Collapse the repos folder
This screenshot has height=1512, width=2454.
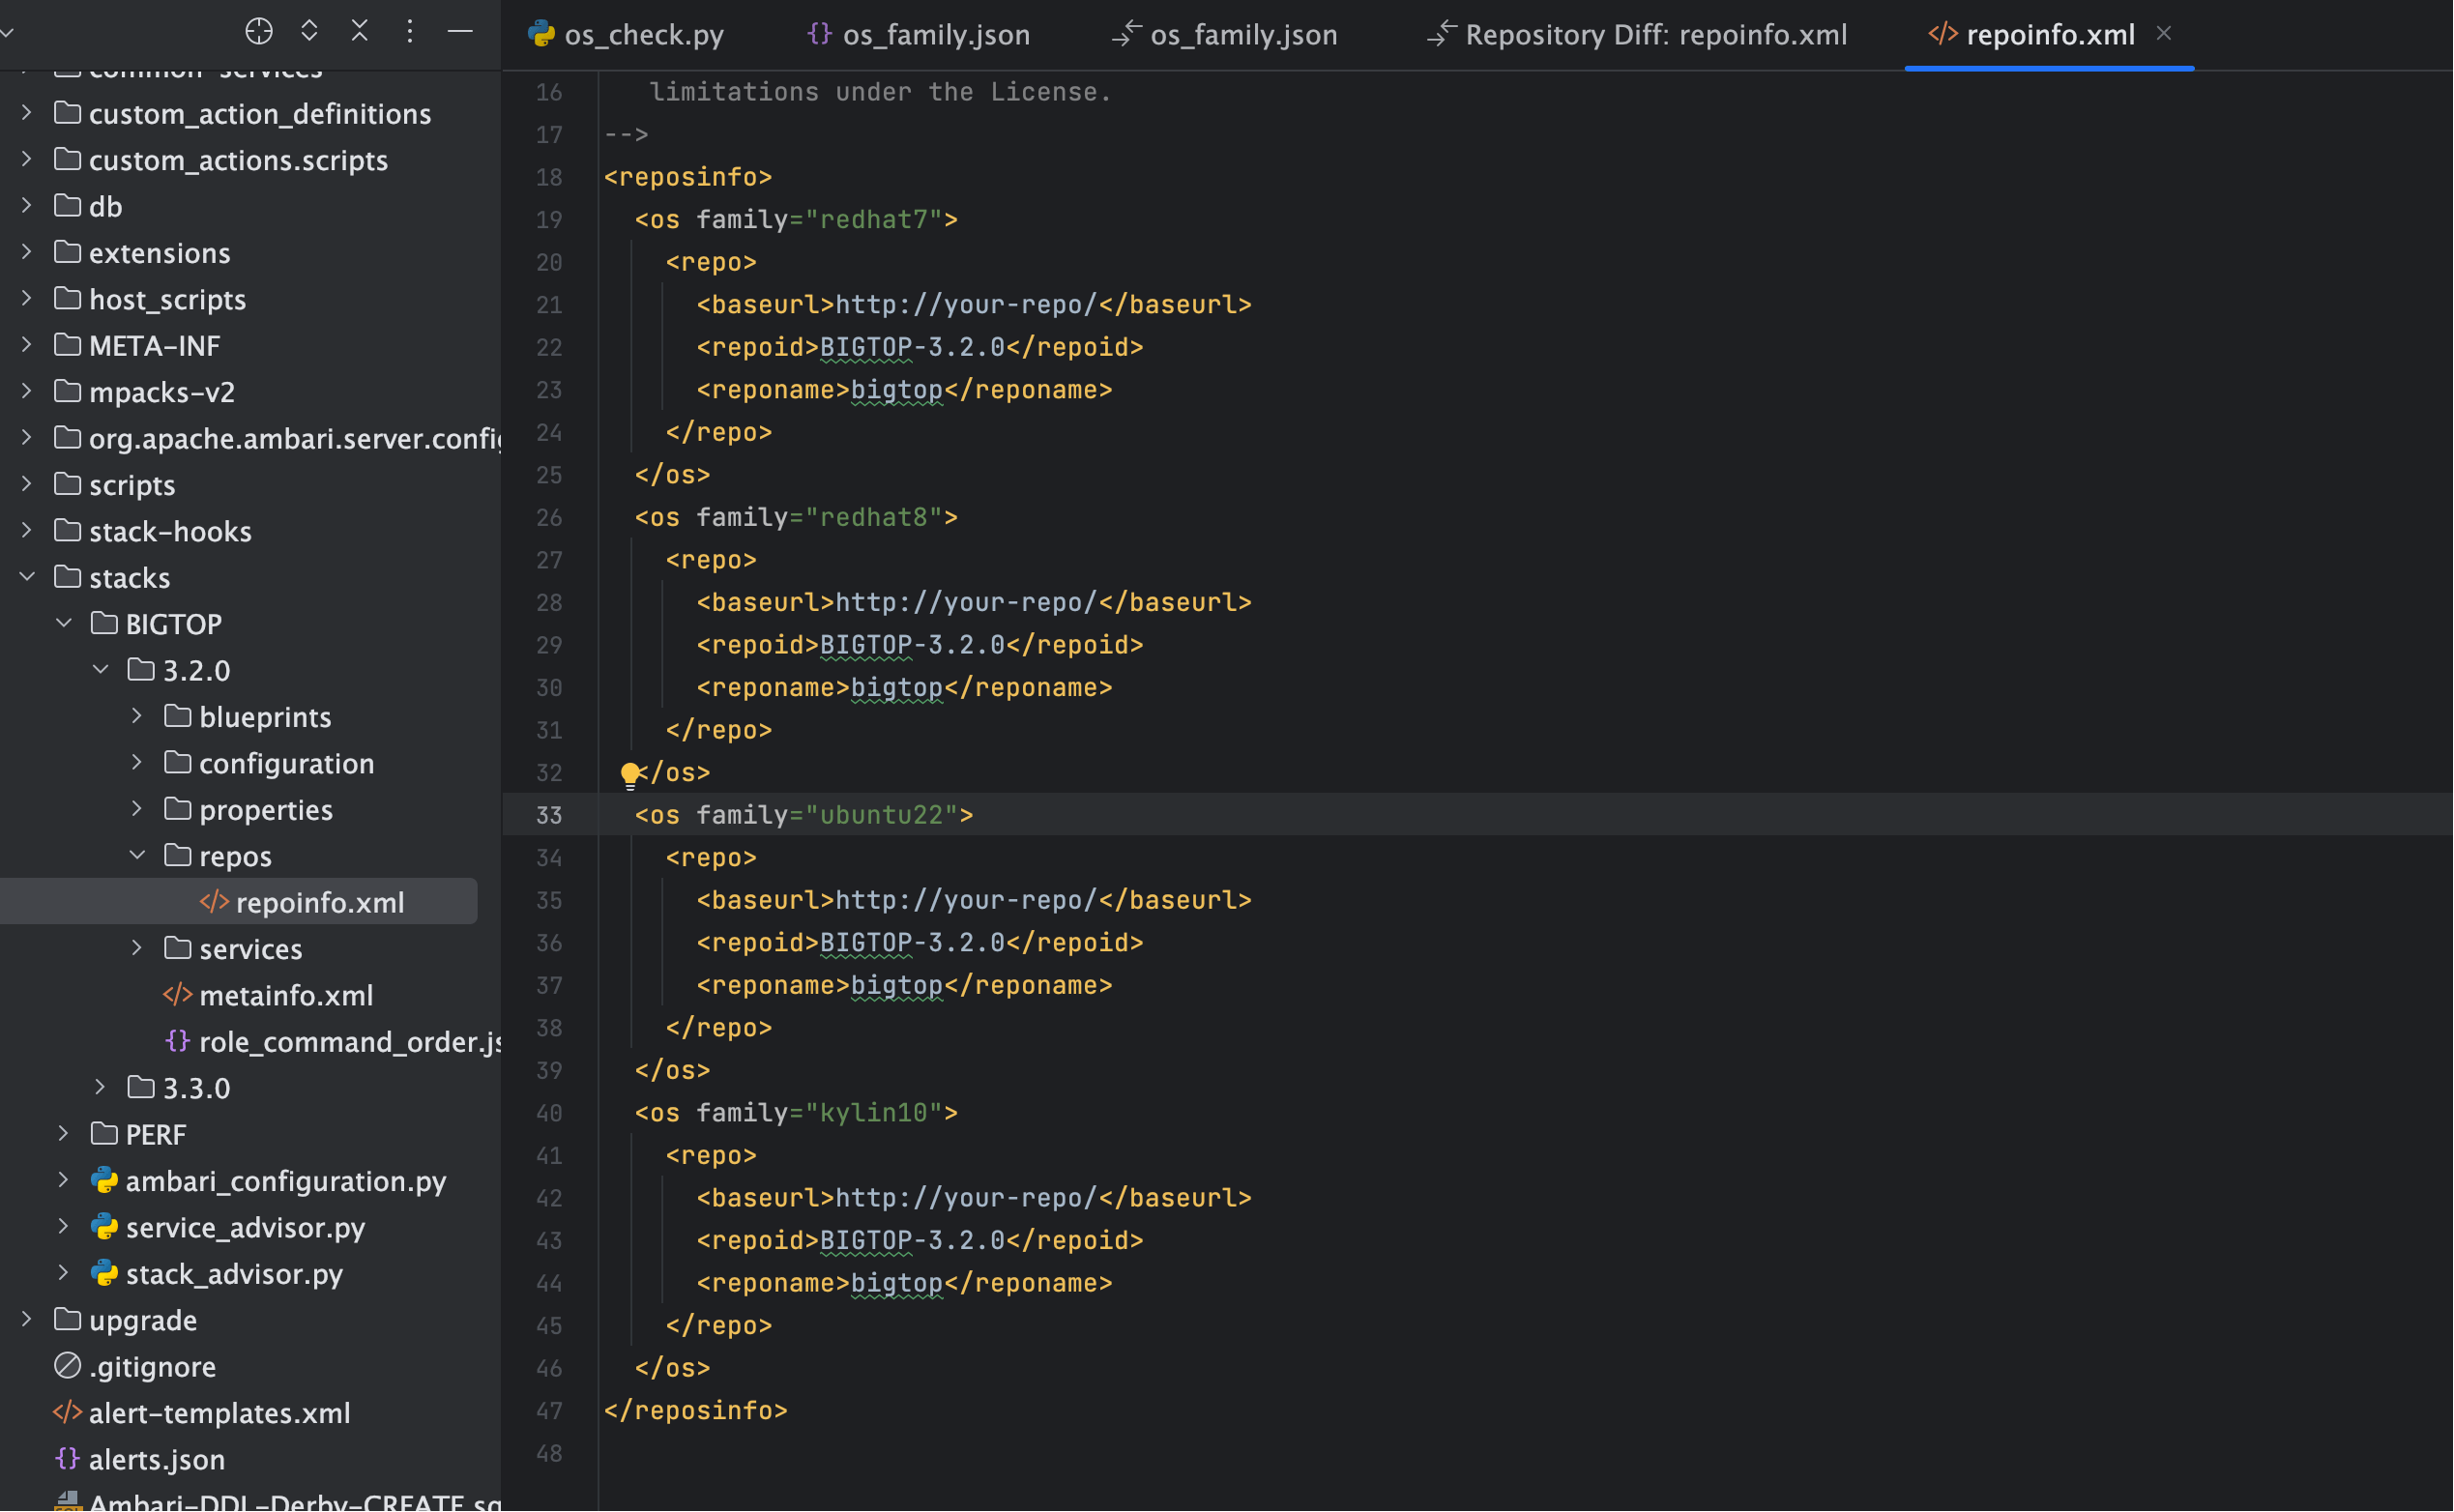pyautogui.click(x=137, y=856)
